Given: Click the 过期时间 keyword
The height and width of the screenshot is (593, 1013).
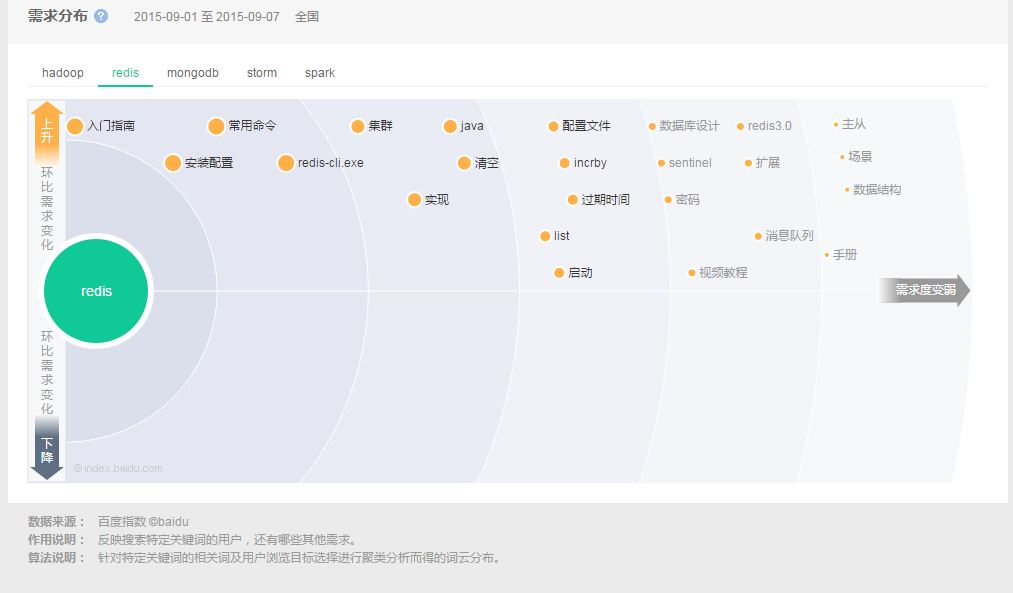Looking at the screenshot, I should (599, 200).
